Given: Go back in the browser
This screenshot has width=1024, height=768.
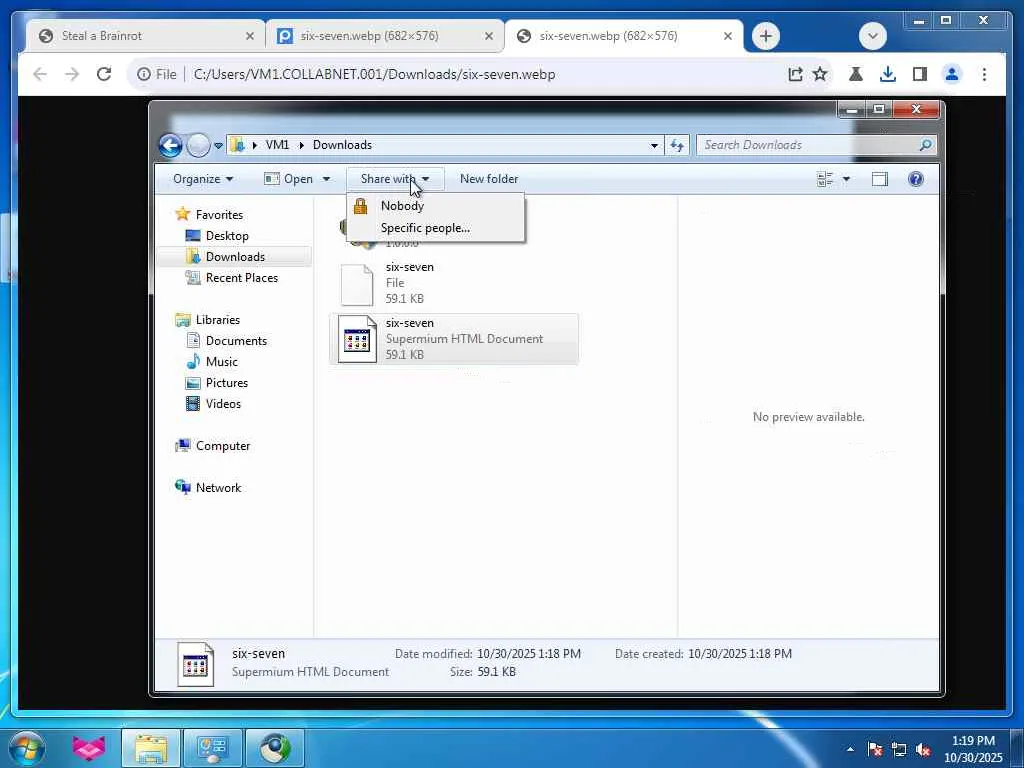Looking at the screenshot, I should 40,74.
